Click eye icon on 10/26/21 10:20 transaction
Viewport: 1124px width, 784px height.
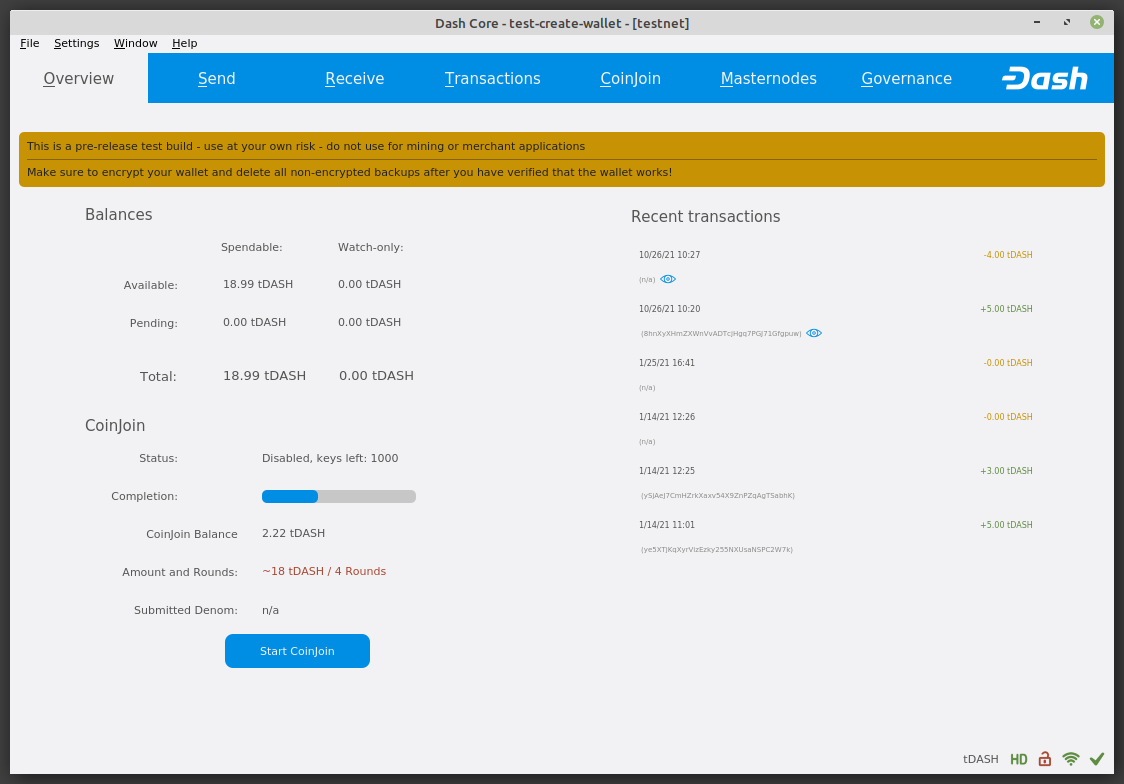[x=814, y=333]
